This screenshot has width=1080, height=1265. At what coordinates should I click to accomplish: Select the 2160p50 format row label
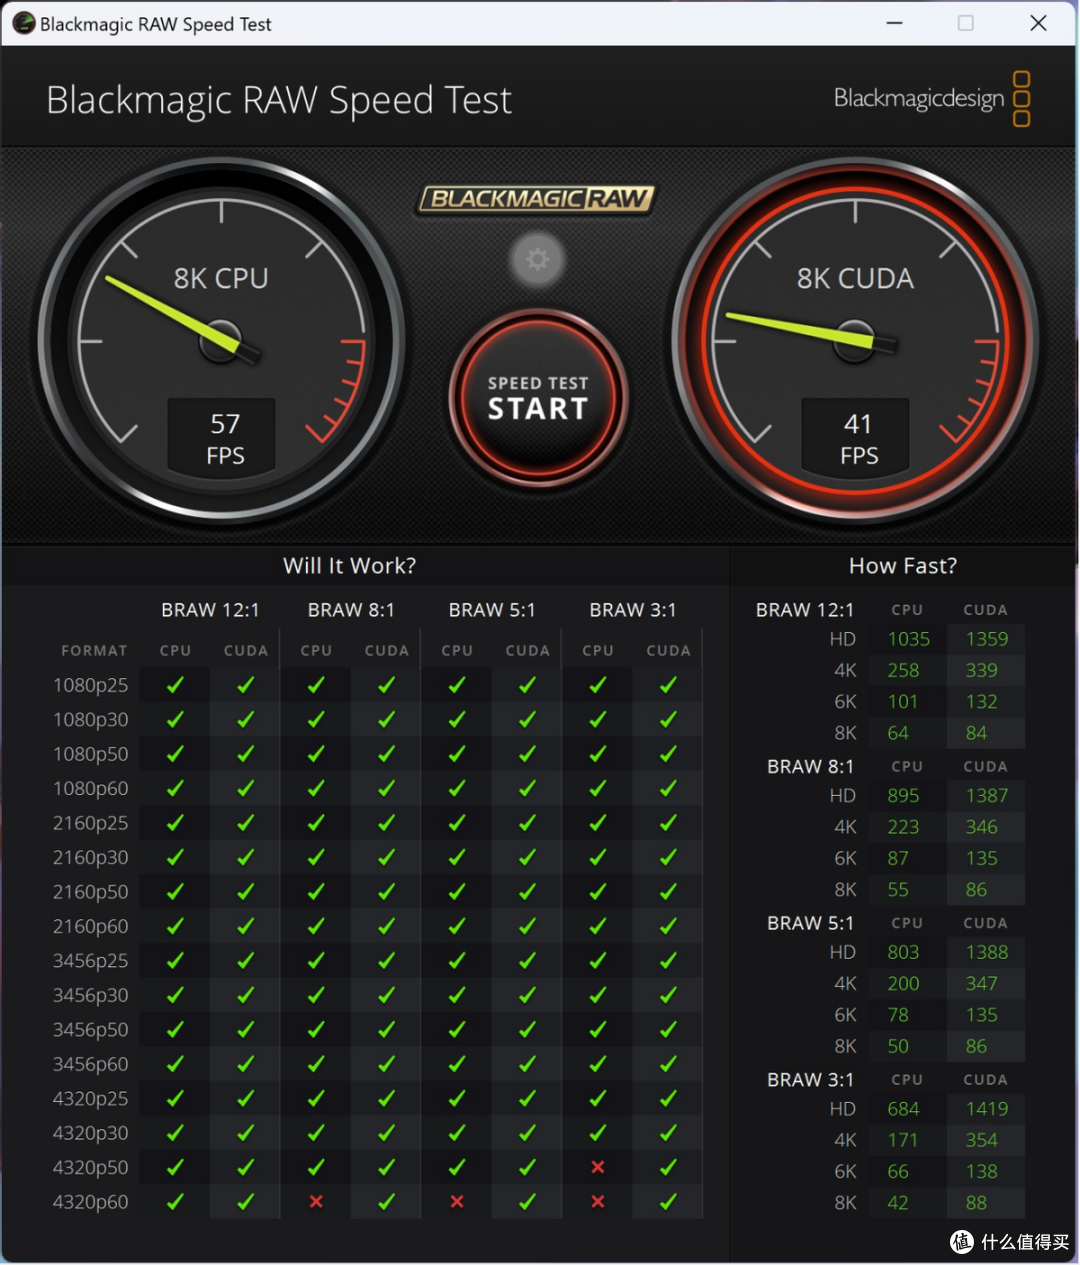tap(91, 892)
